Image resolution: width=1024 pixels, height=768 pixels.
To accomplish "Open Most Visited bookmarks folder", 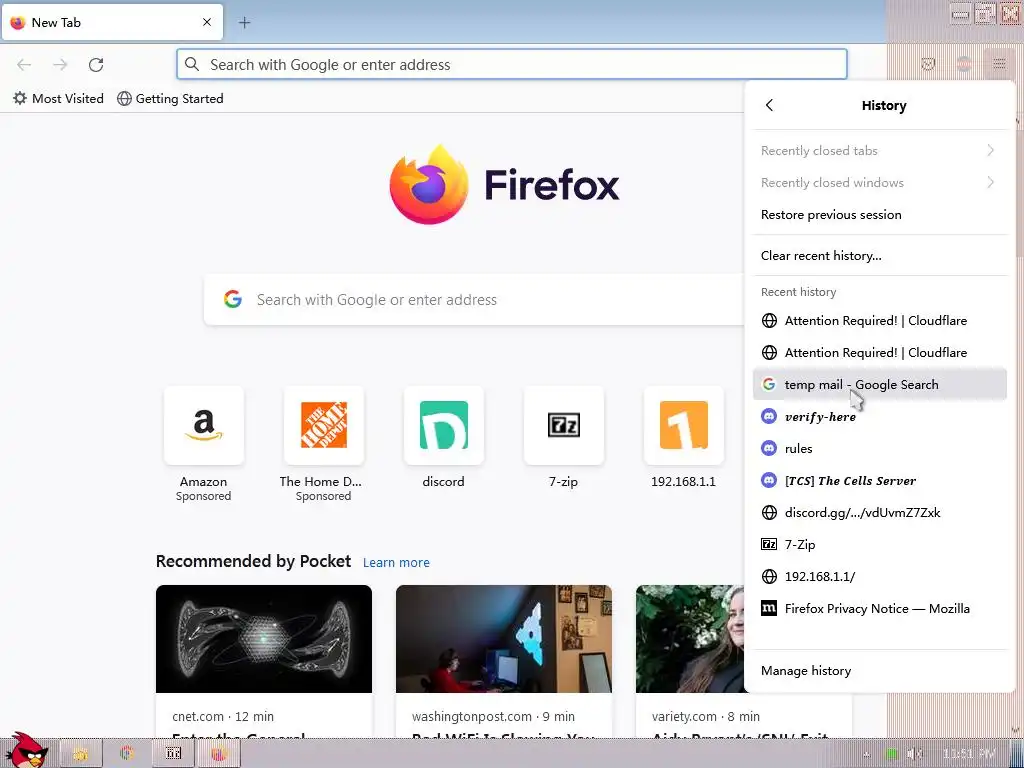I will coord(58,99).
